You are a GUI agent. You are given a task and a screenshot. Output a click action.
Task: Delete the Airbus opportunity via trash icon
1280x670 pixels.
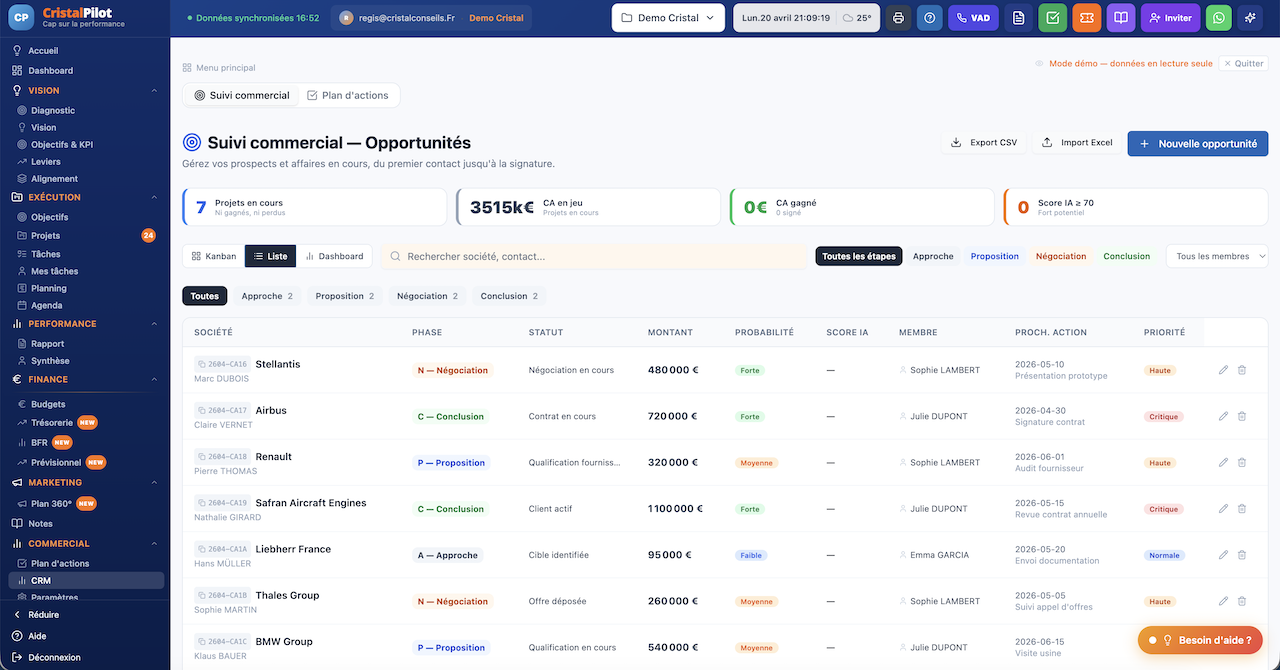tap(1242, 416)
